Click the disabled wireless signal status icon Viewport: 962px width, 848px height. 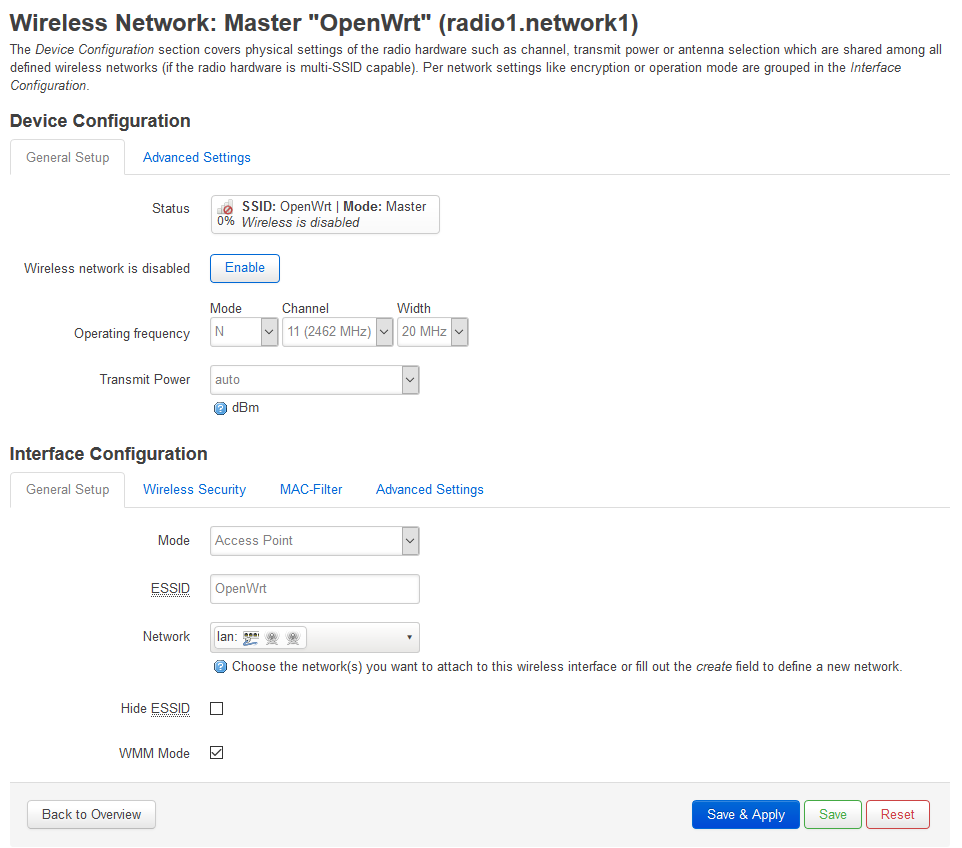(226, 207)
